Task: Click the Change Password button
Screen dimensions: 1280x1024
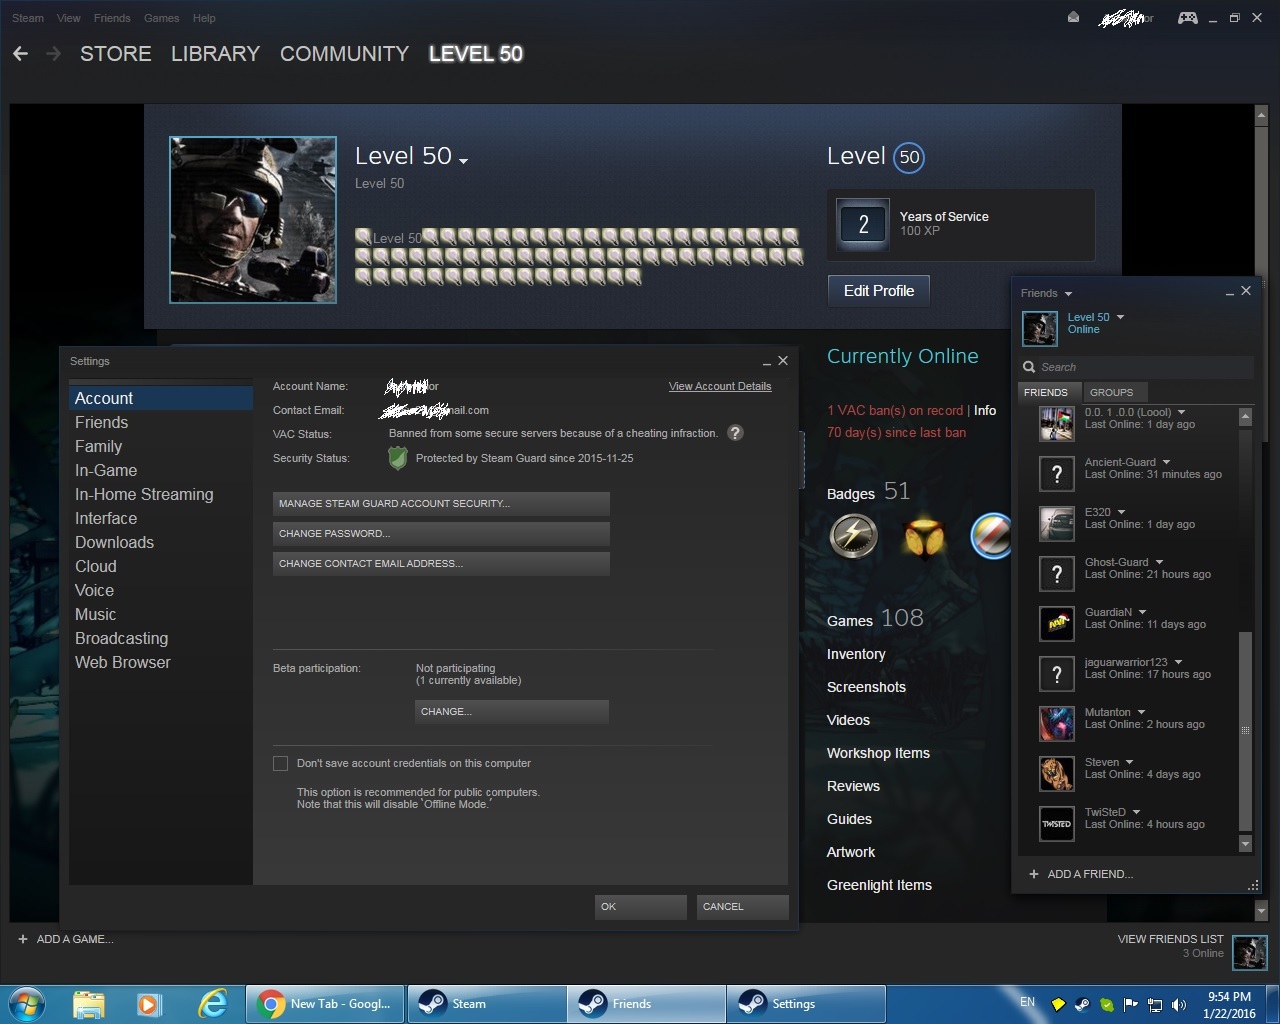Action: point(441,533)
